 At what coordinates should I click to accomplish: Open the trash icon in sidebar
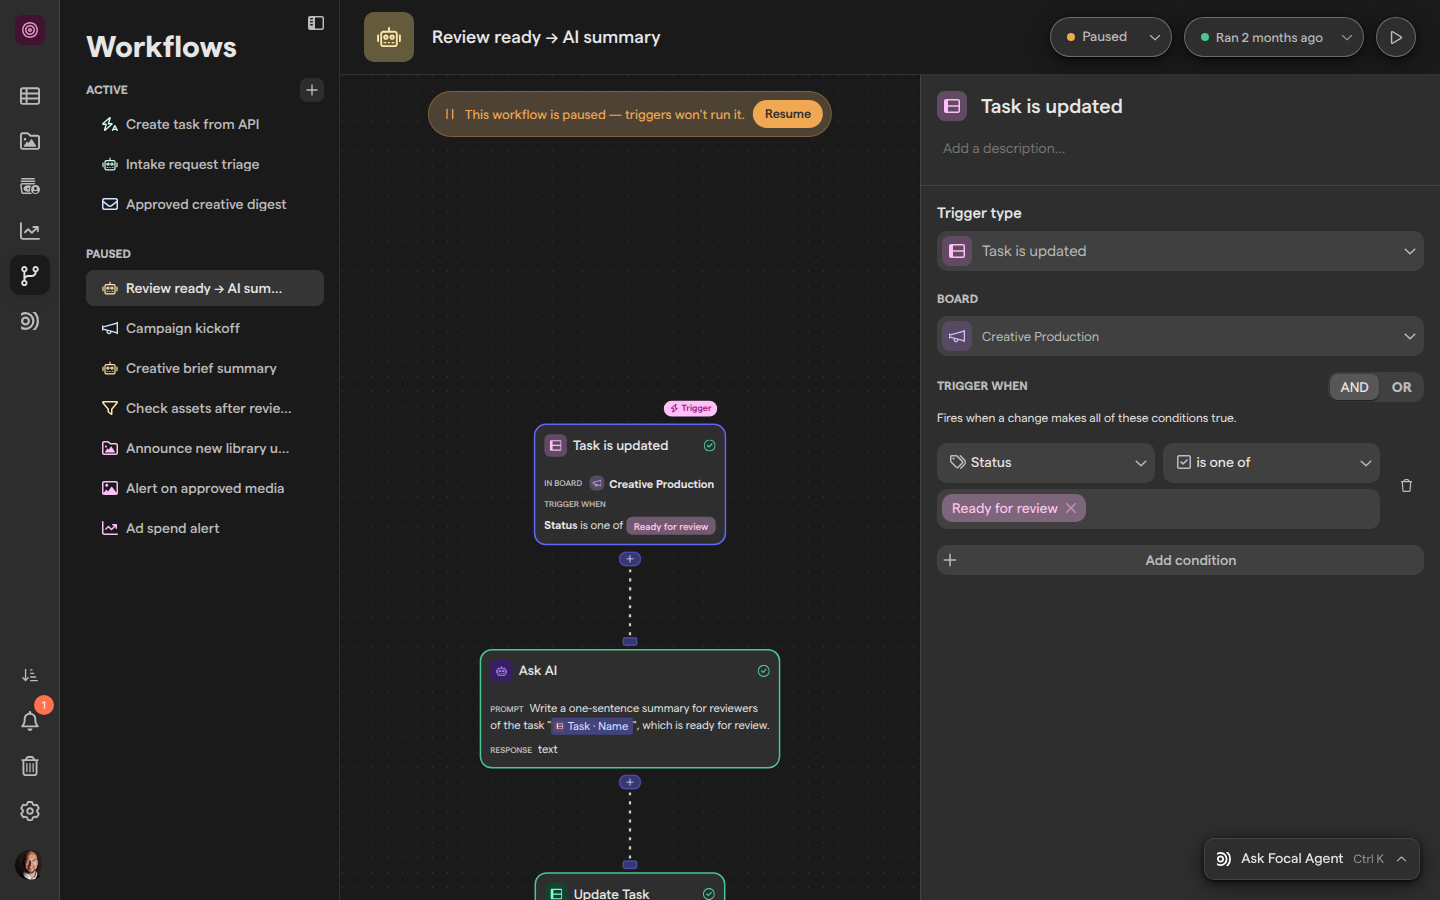click(30, 766)
